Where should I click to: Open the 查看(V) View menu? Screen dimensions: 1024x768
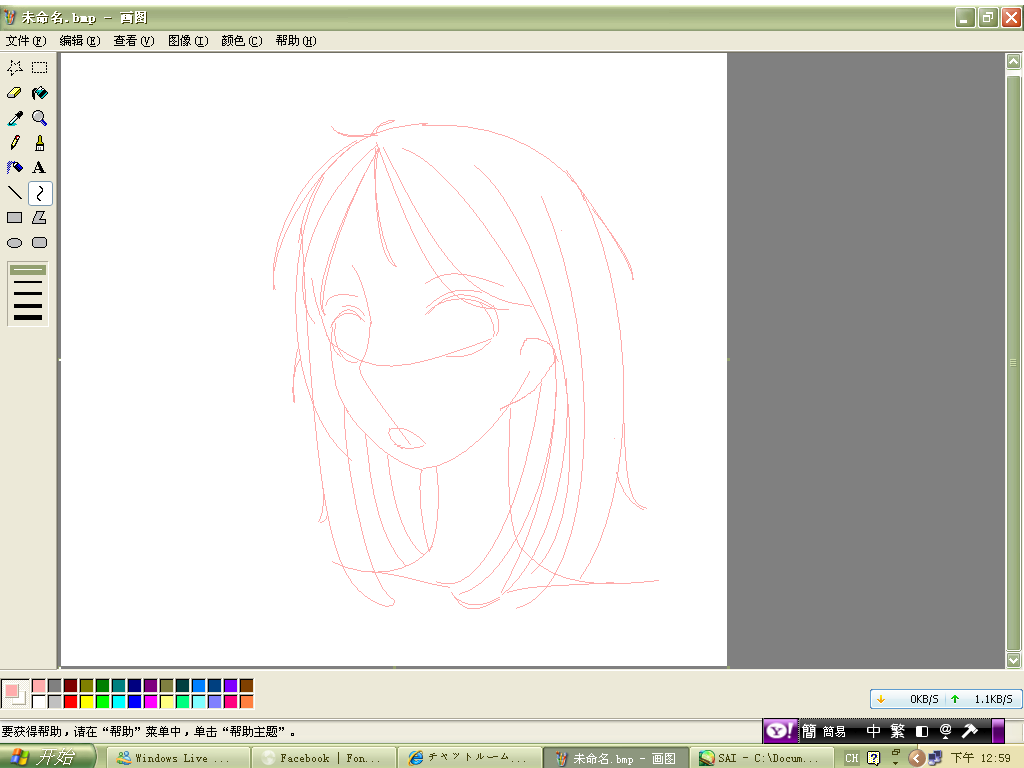pyautogui.click(x=134, y=40)
